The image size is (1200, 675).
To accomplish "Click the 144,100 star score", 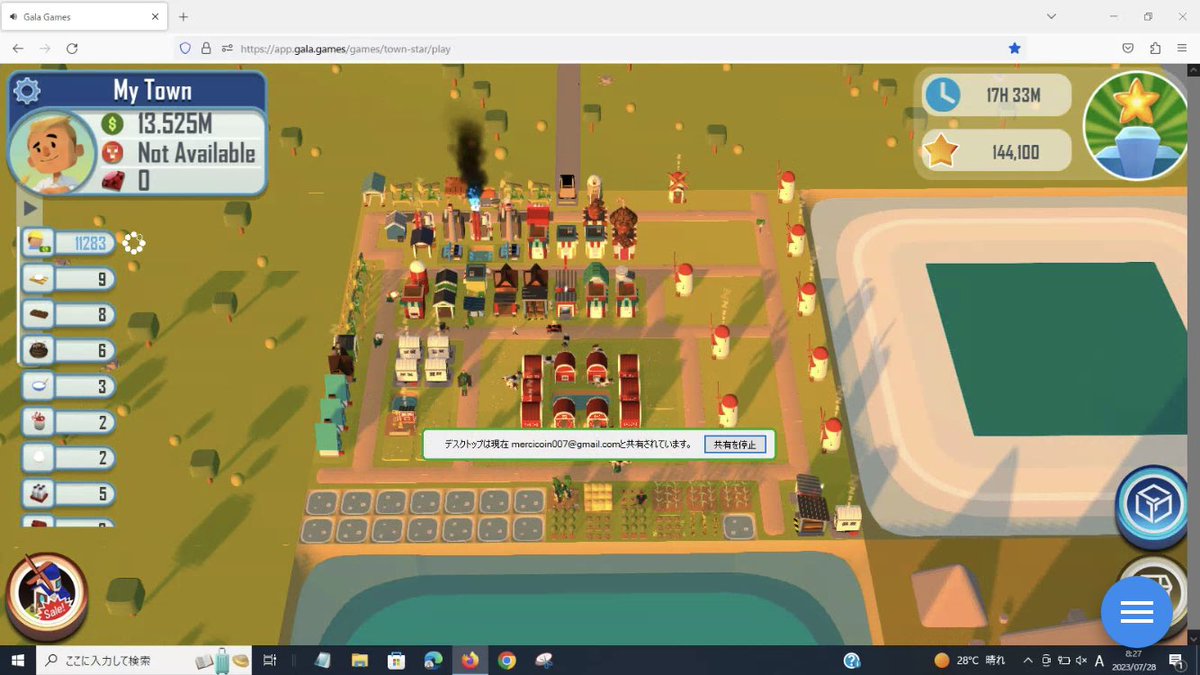I will pos(1015,152).
